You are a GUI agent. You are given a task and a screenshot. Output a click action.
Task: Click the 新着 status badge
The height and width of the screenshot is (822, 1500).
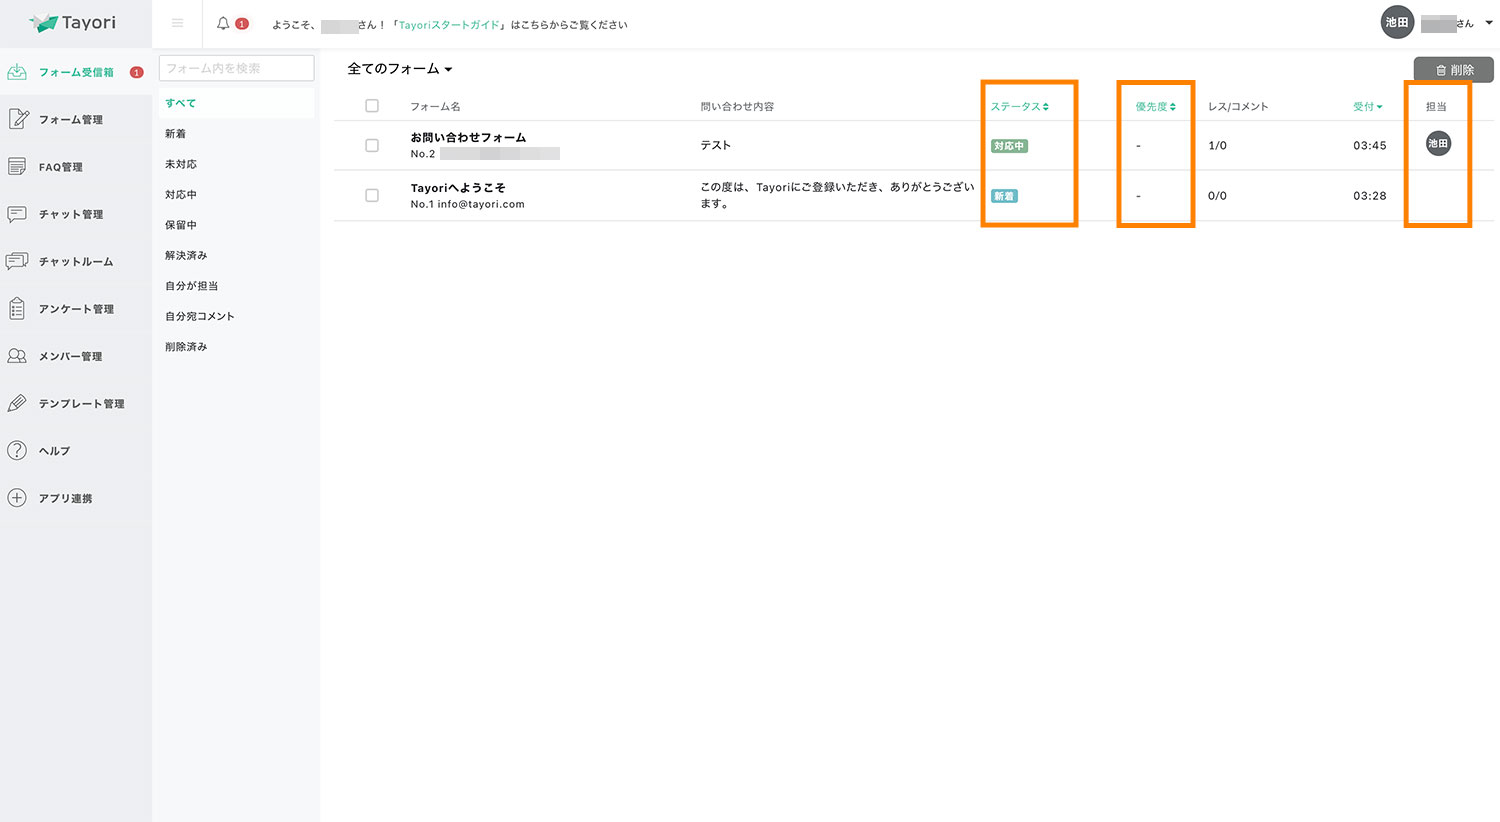click(x=1004, y=196)
